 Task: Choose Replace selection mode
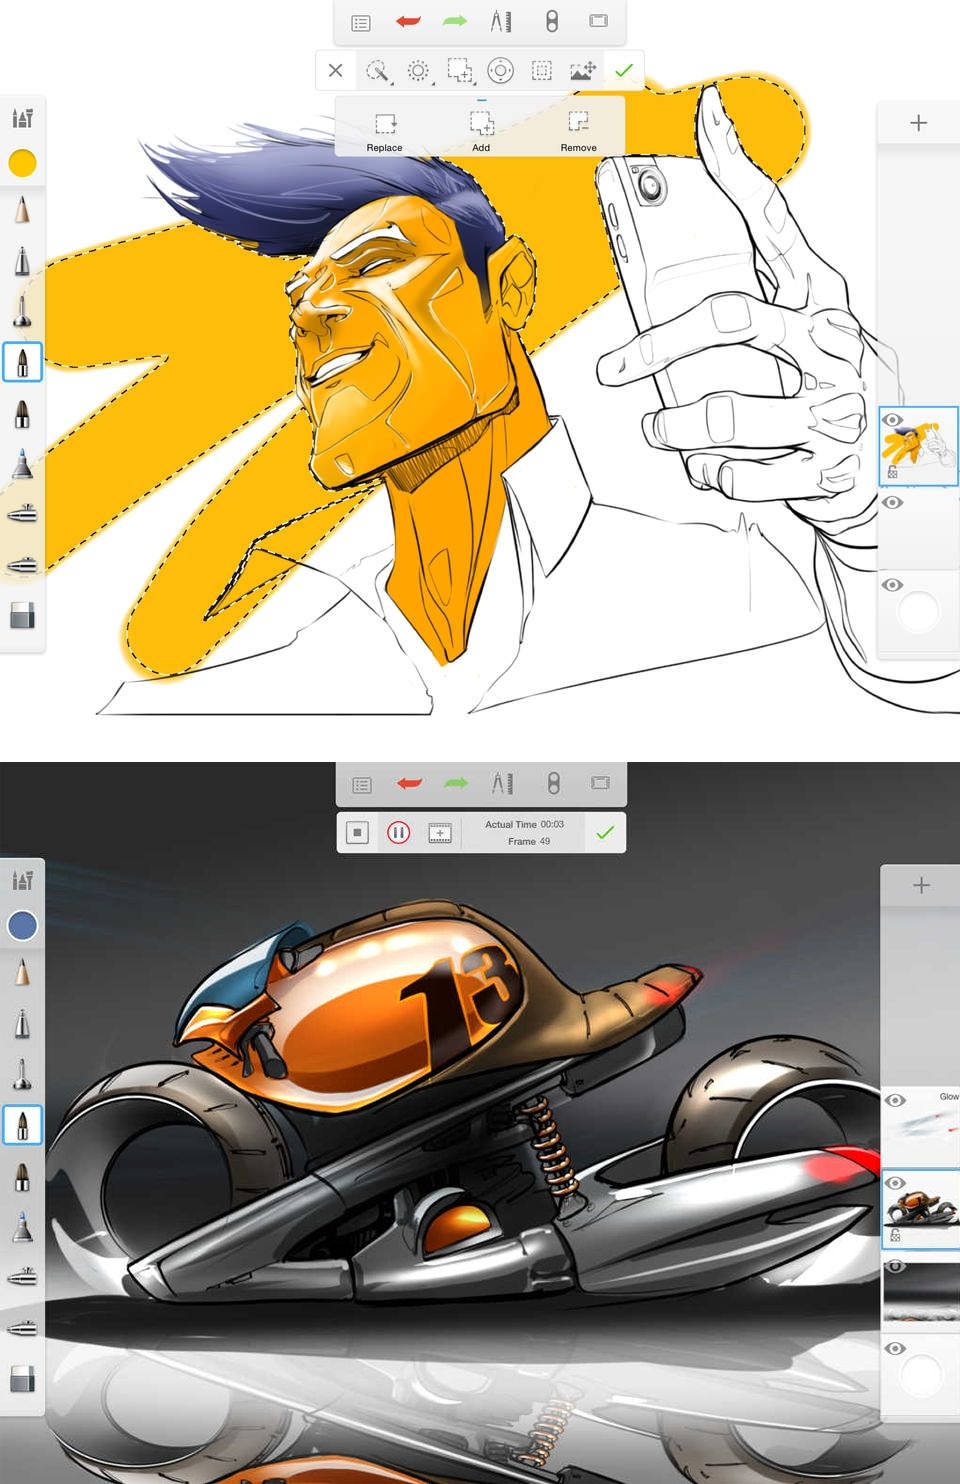384,131
